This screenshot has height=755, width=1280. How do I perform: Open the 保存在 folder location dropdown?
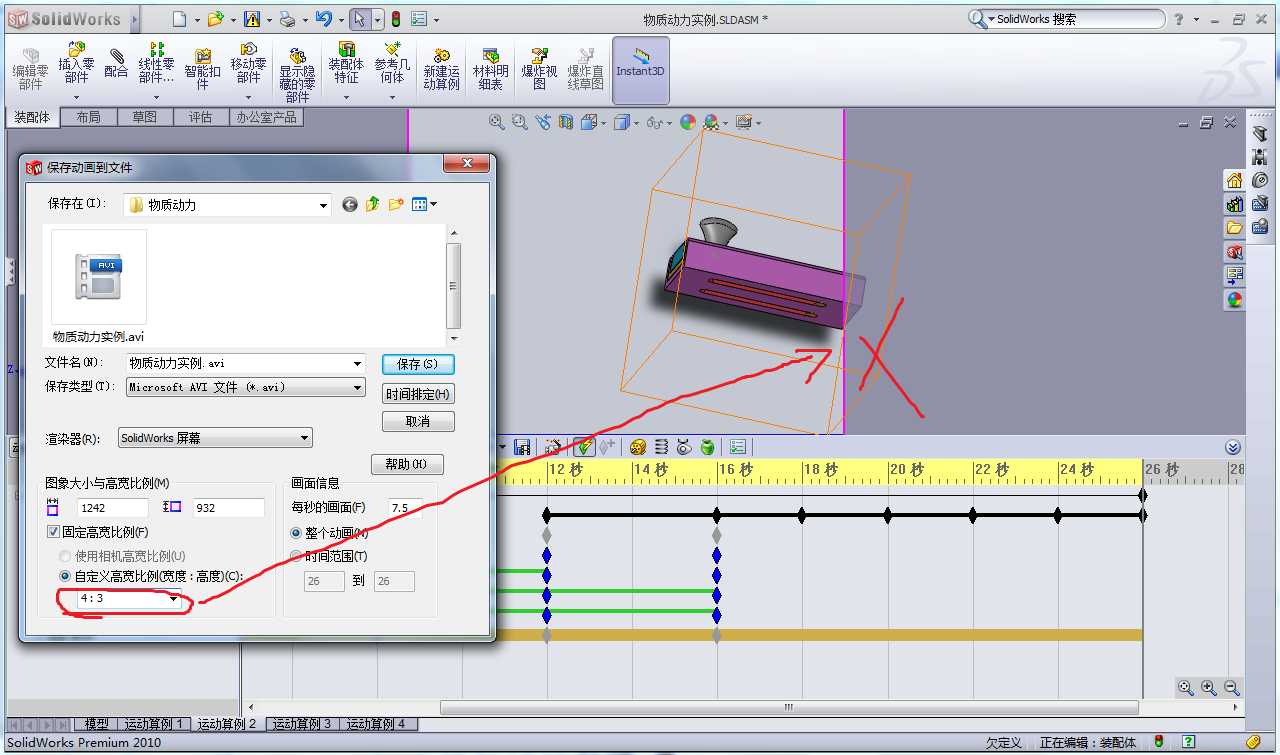click(x=323, y=205)
